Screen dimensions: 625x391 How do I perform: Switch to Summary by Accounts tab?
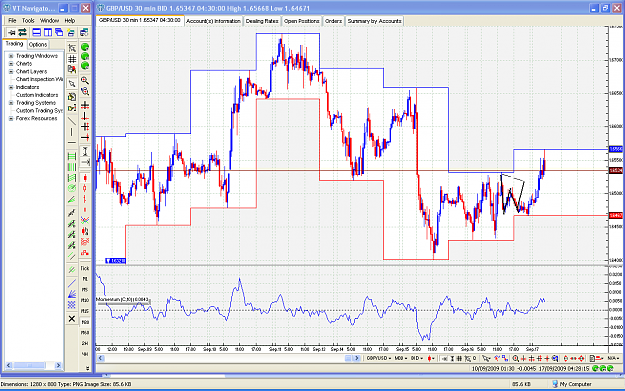coord(374,21)
